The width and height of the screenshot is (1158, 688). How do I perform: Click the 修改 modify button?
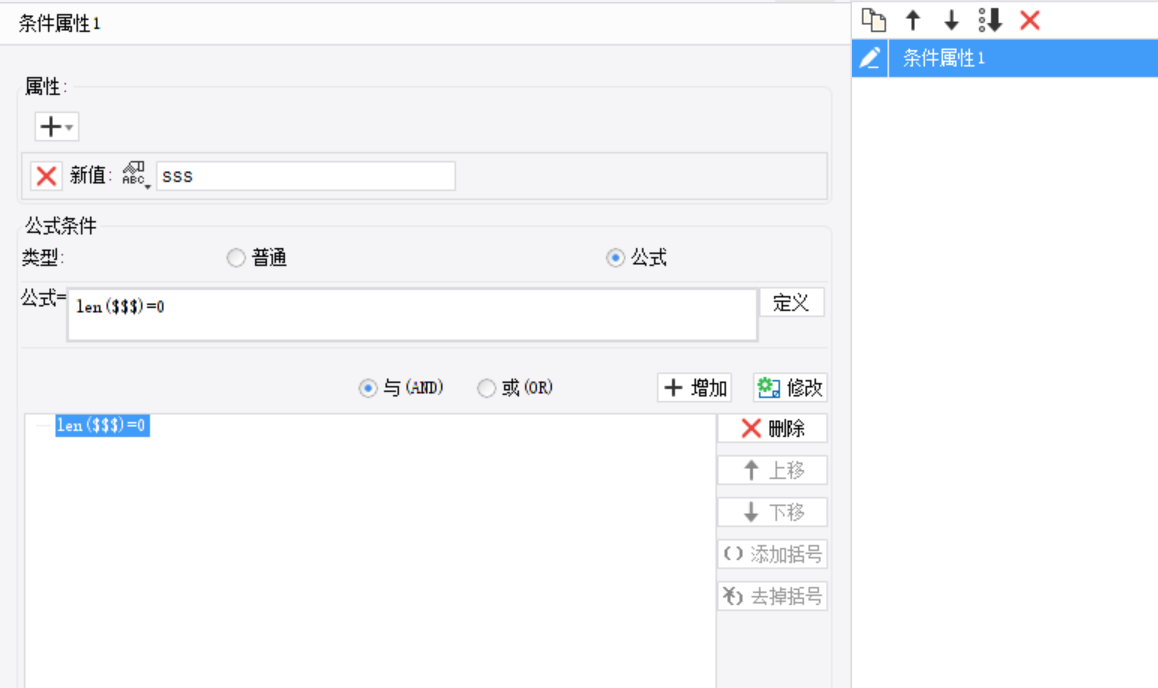coord(790,388)
